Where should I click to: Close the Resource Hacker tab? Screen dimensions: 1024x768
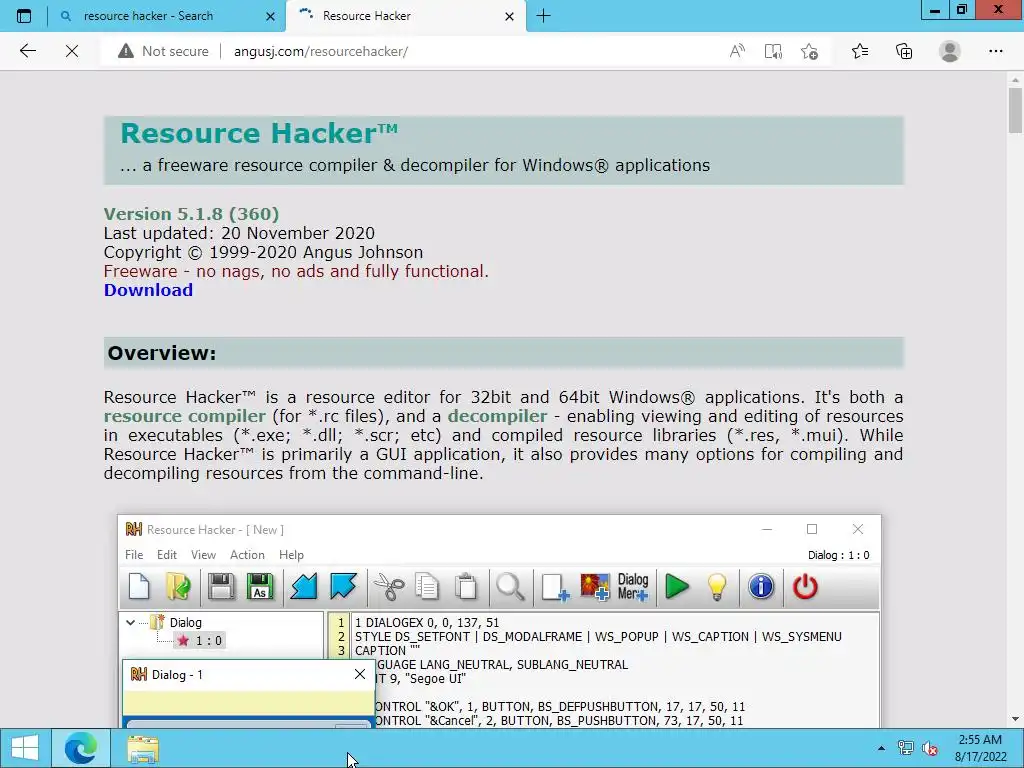[509, 16]
